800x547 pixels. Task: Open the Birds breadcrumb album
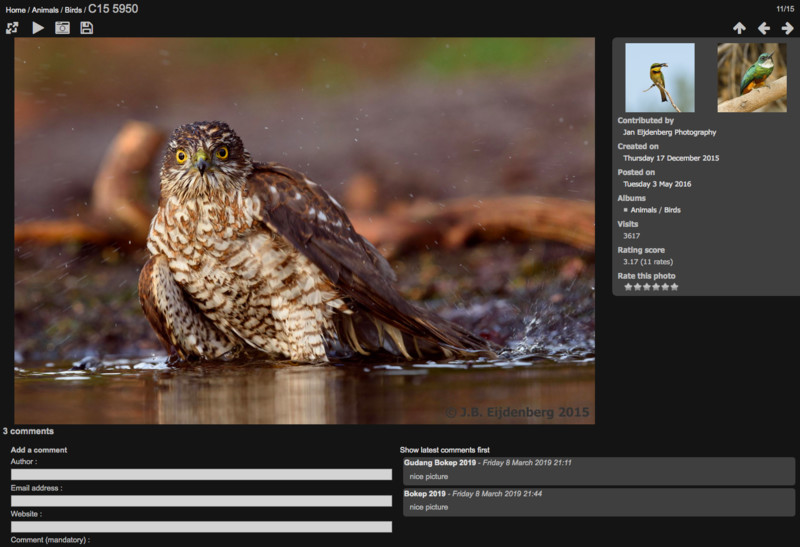click(73, 10)
